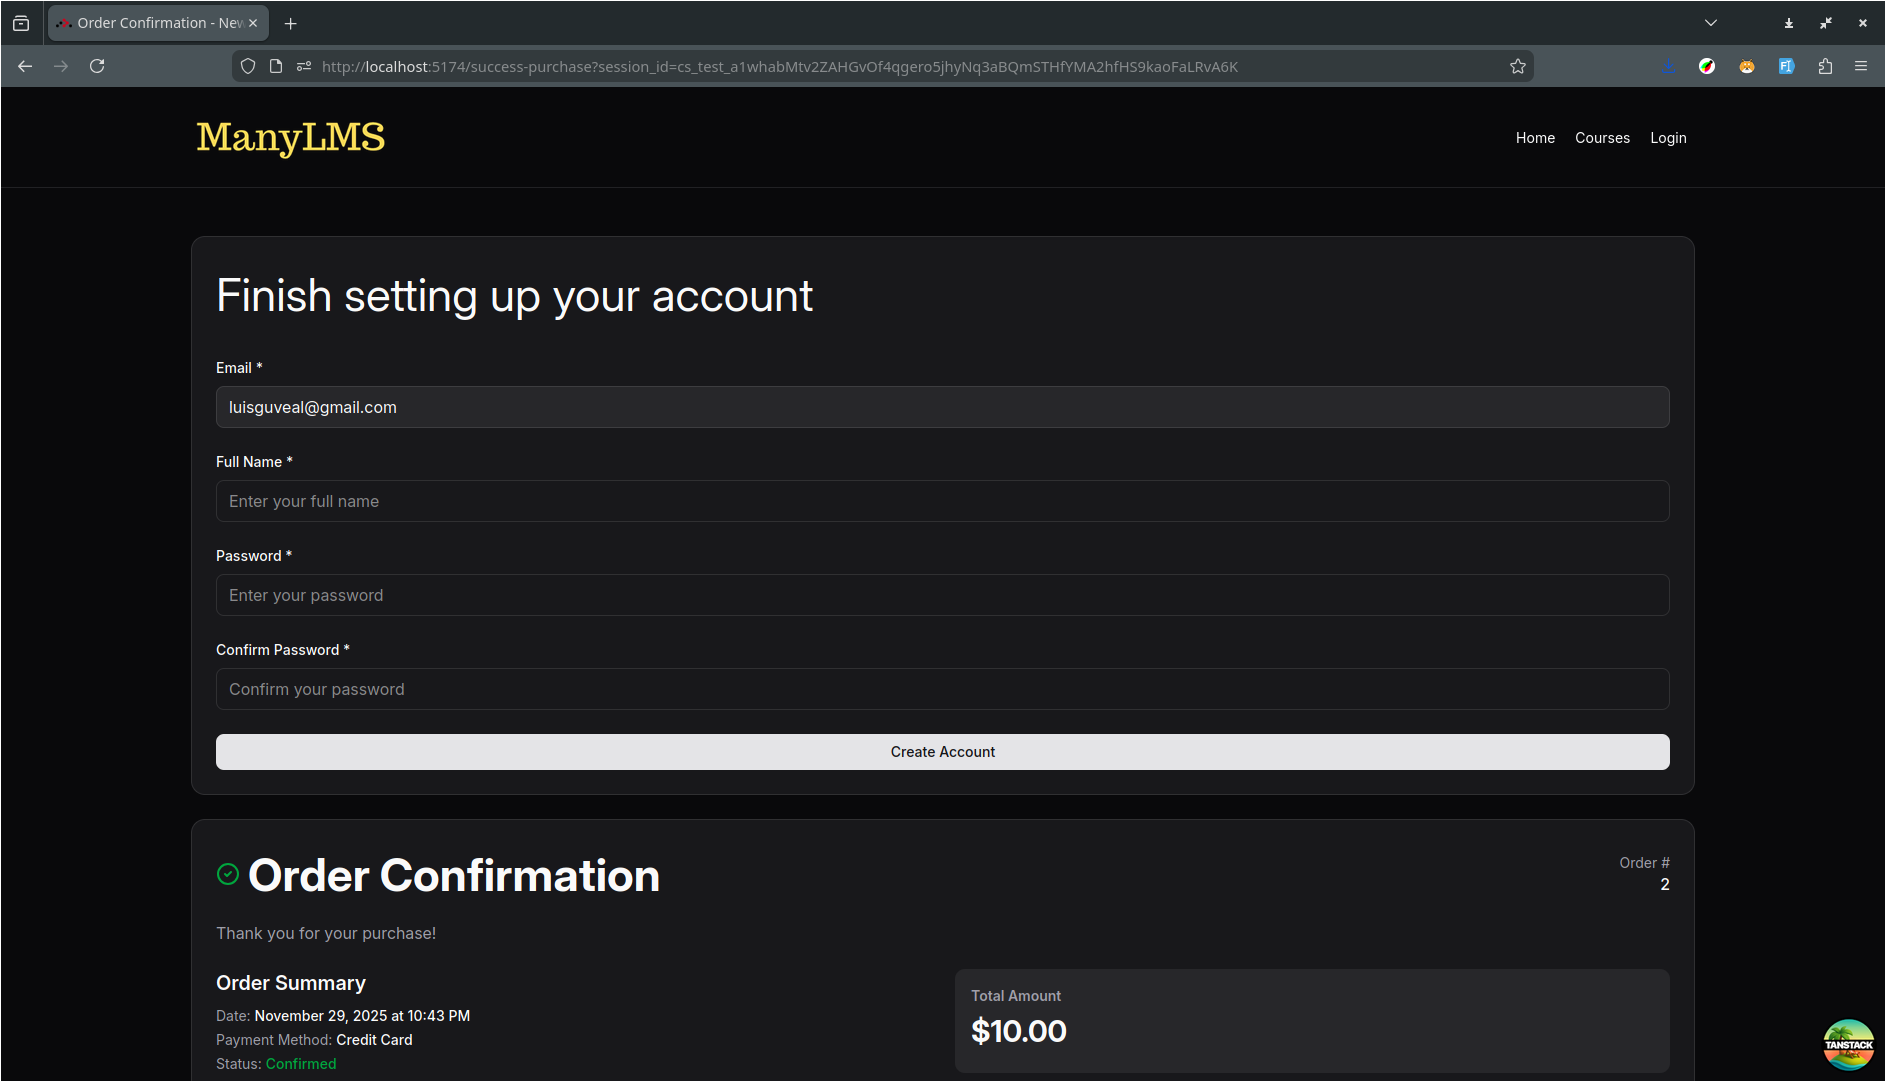Image resolution: width=1886 pixels, height=1082 pixels.
Task: Open the extensions puzzle-piece icon
Action: point(1825,66)
